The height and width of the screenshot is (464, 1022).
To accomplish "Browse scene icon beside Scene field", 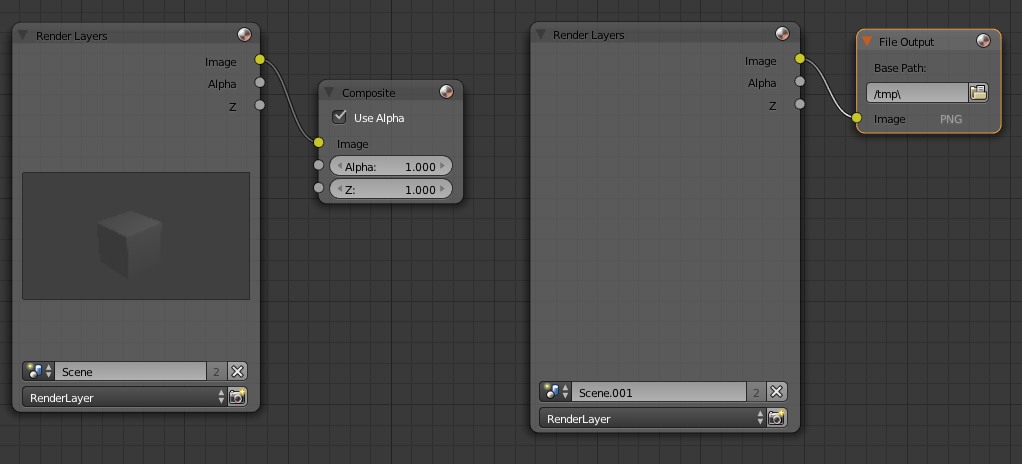I will pos(38,371).
